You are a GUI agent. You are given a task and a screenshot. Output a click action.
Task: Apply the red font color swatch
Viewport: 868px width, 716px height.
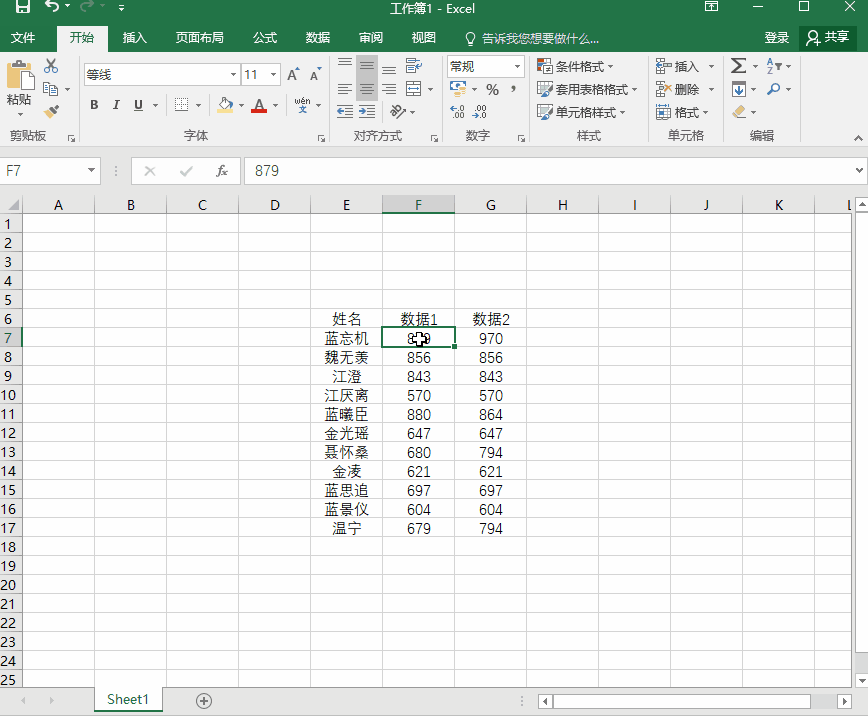pos(259,105)
